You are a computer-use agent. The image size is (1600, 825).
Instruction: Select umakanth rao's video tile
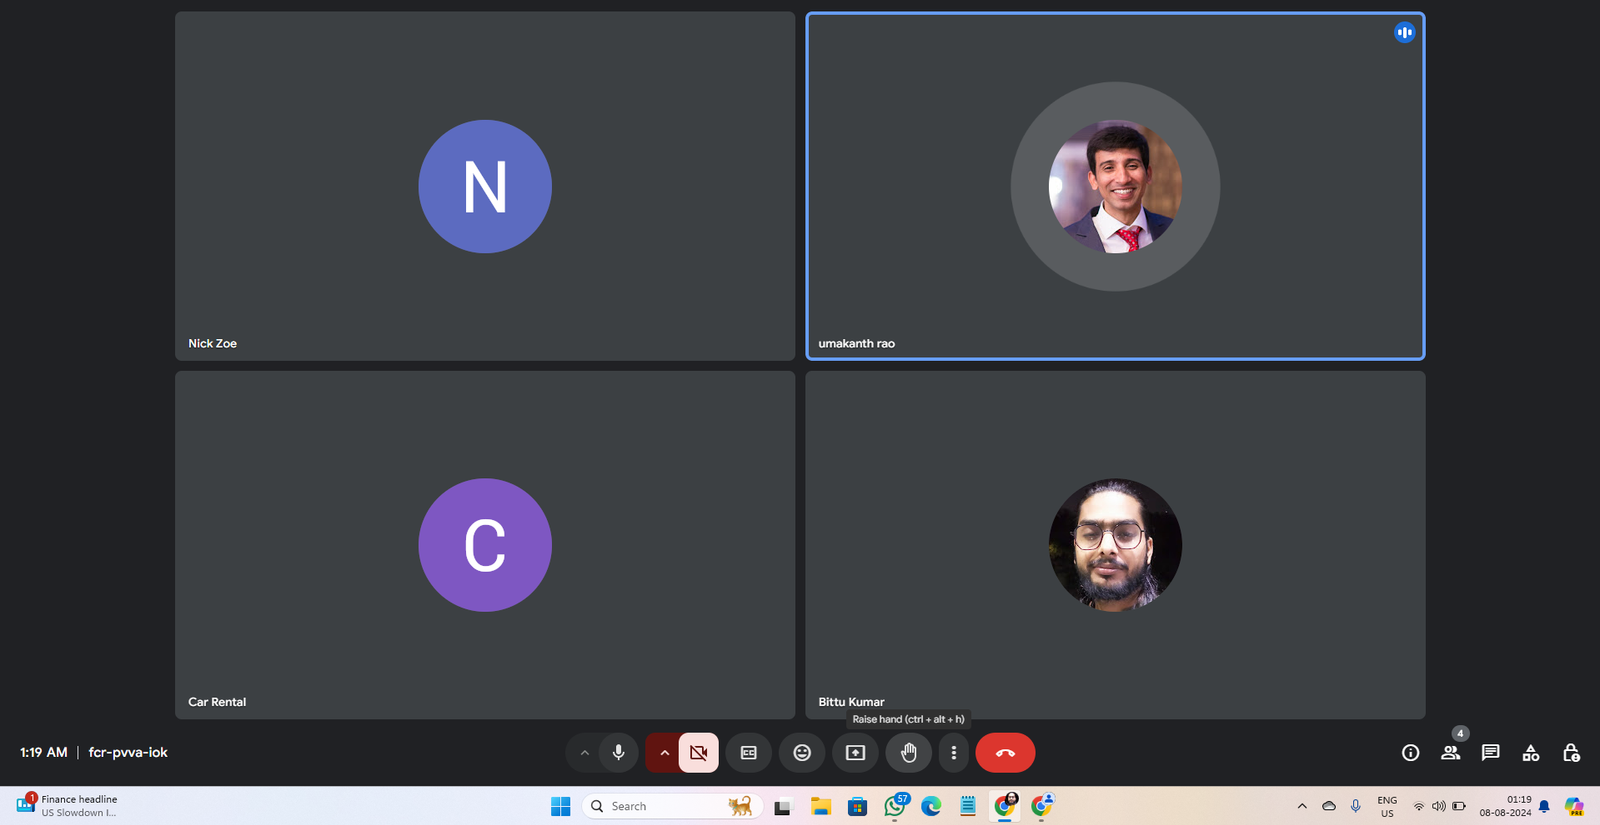pos(1115,186)
